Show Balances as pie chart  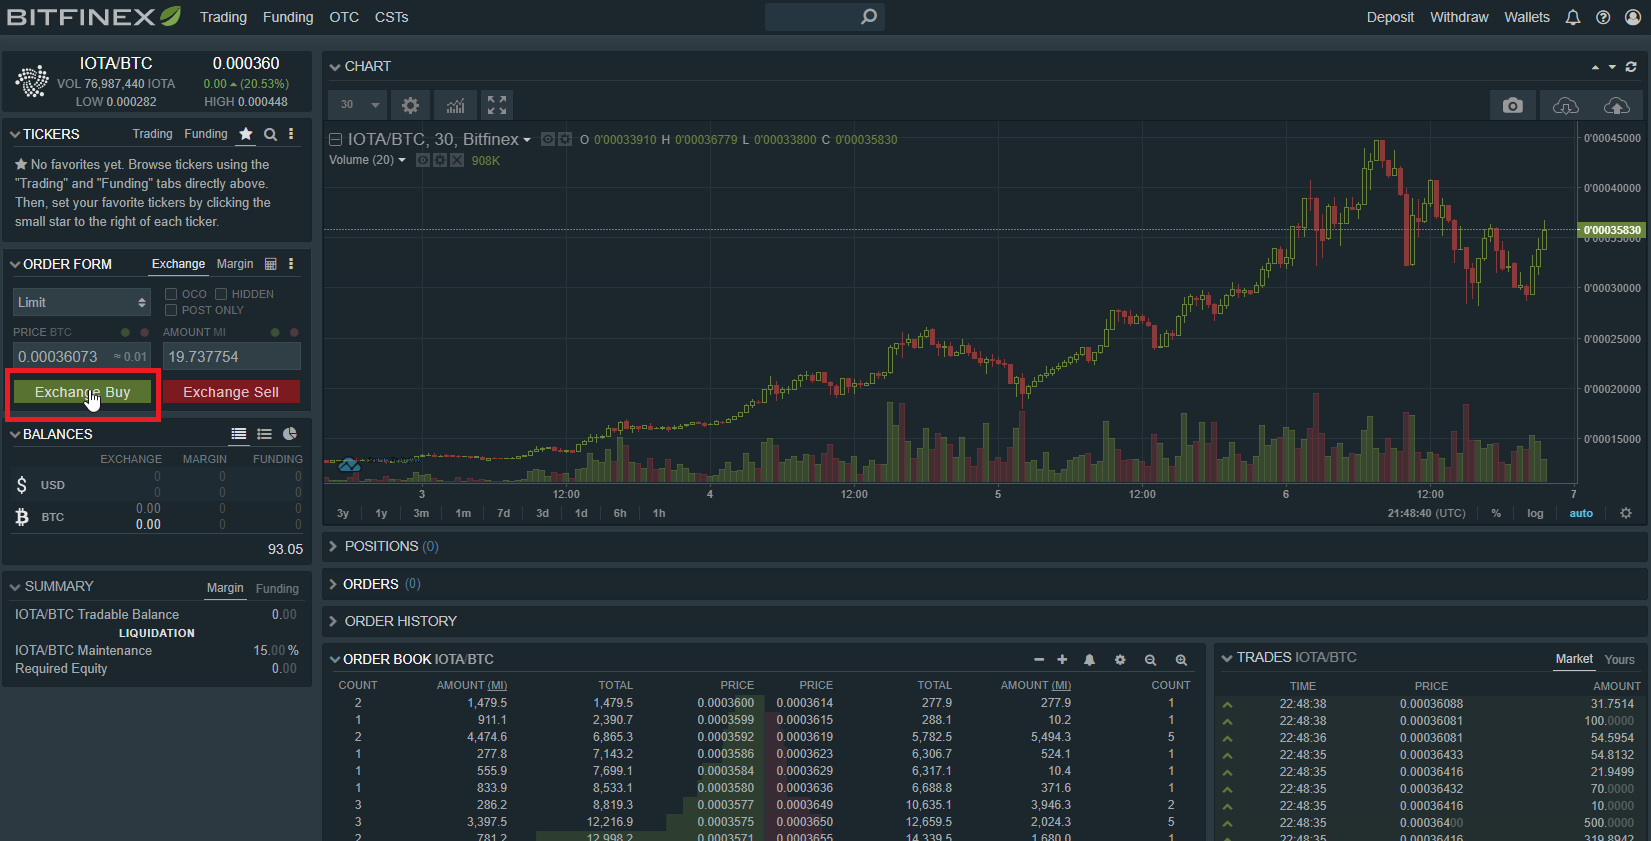pos(290,434)
